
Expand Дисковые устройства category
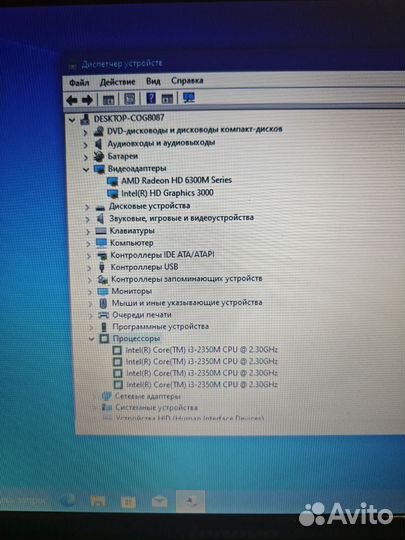point(87,207)
